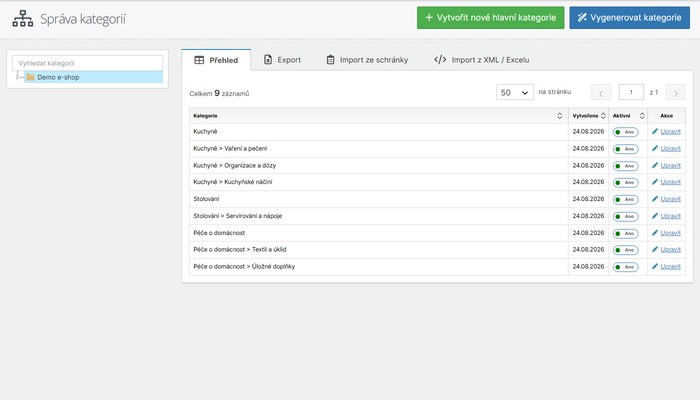
Task: Click the Upravit link for Kuchyně
Action: (x=671, y=132)
